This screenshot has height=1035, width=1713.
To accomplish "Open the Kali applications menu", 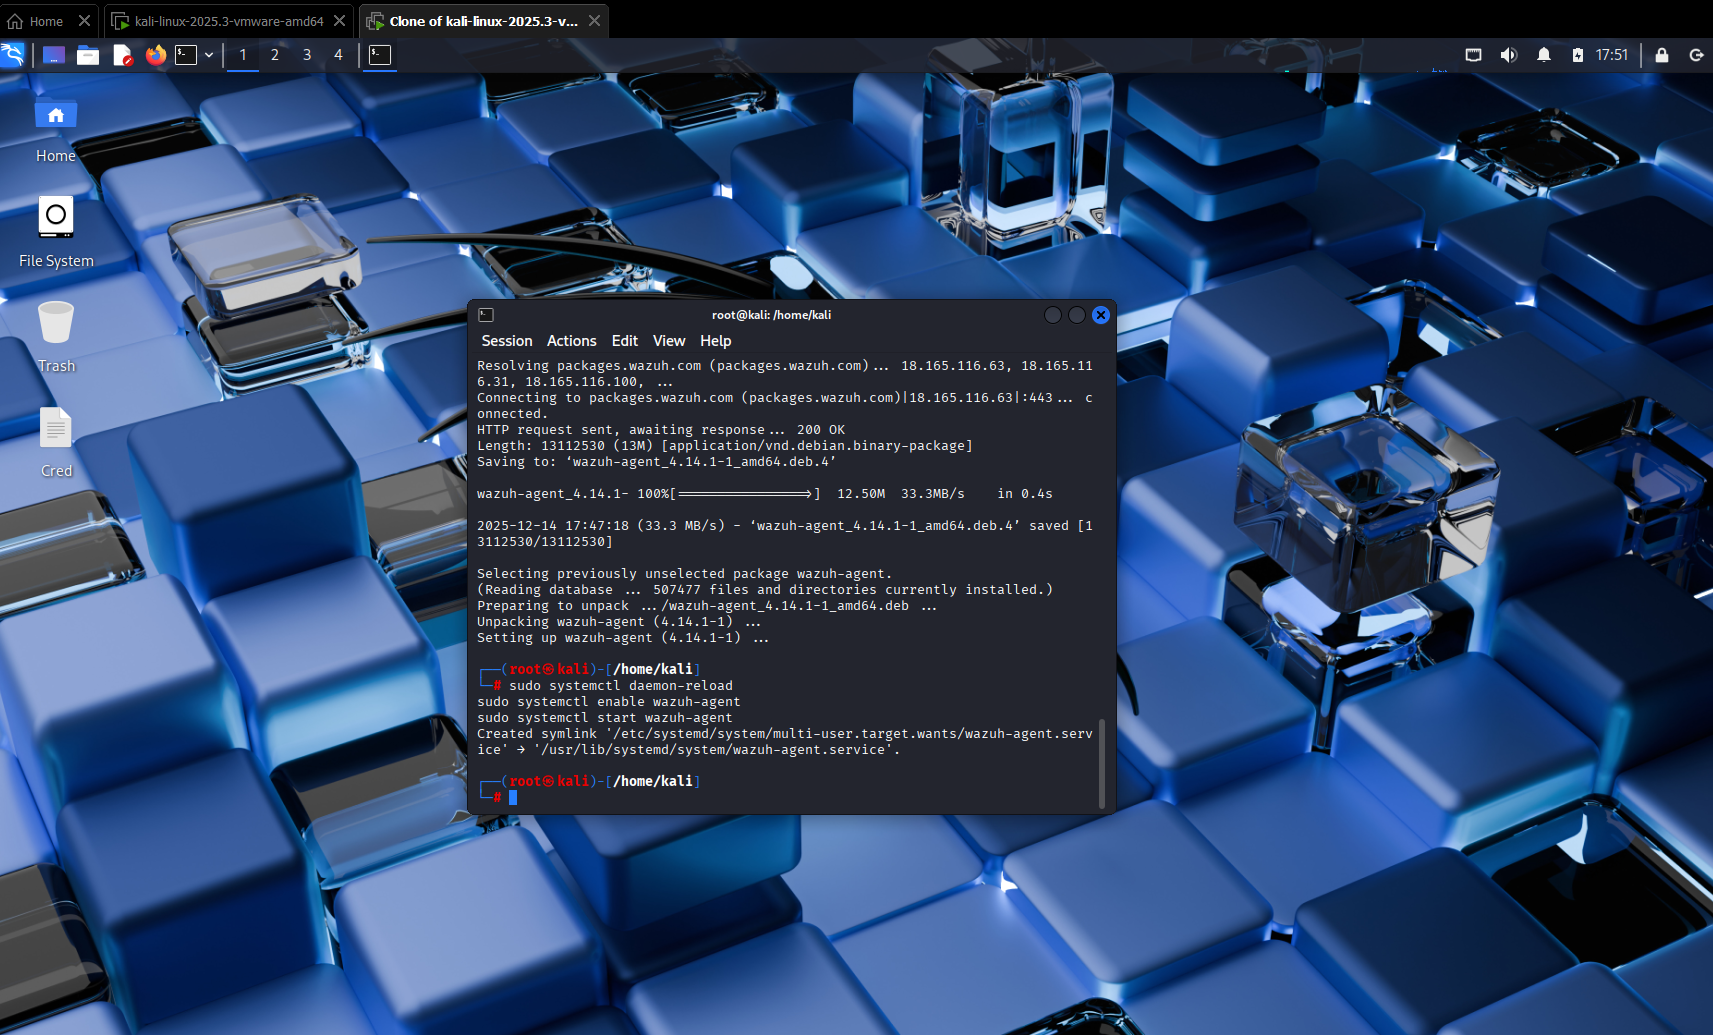I will coord(13,55).
